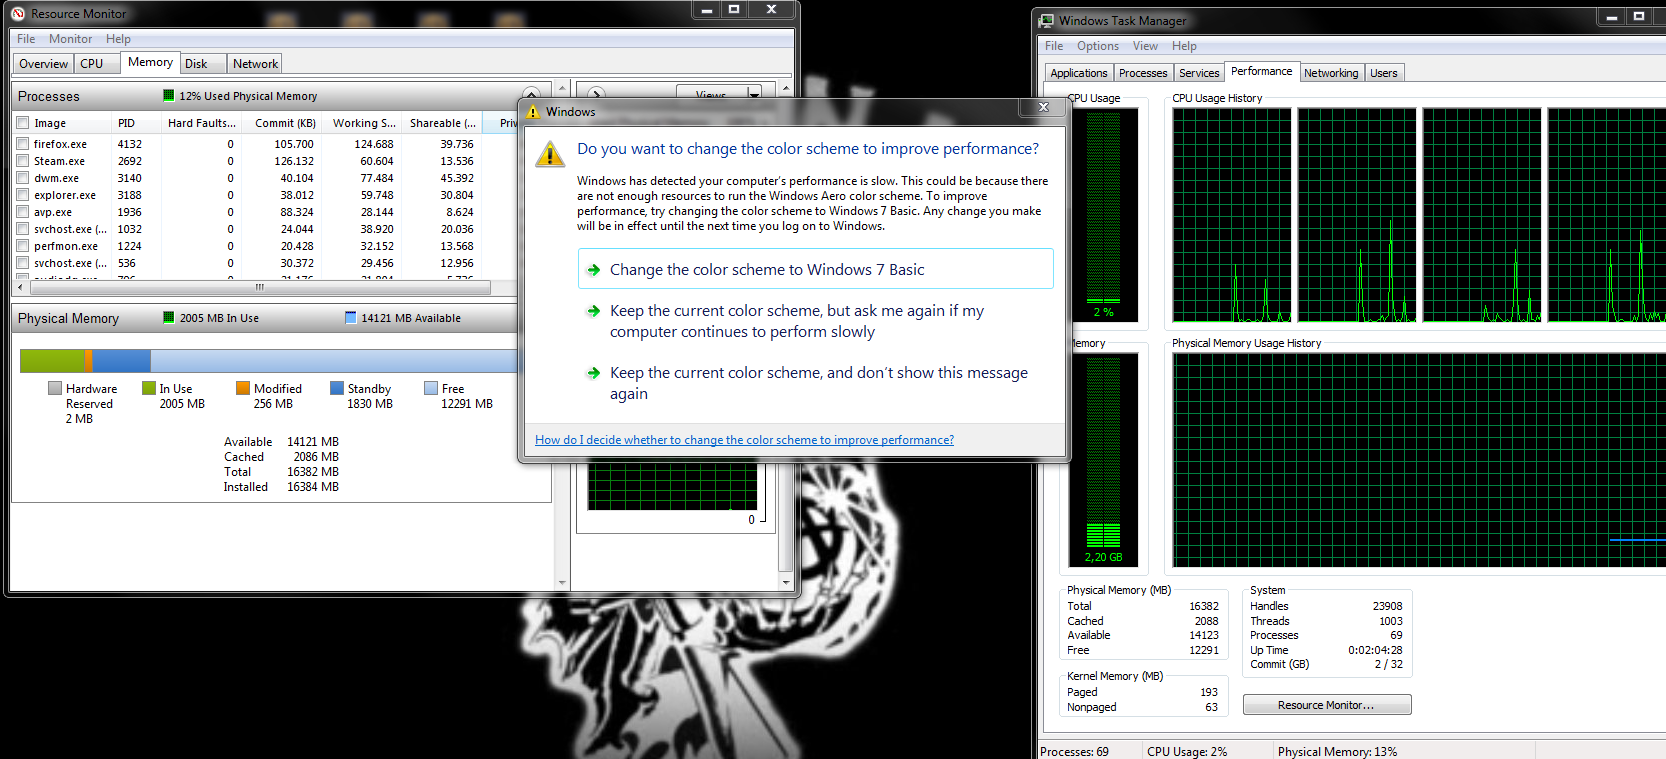Click green arrow next to don't show again option
The image size is (1666, 759).
coord(593,373)
